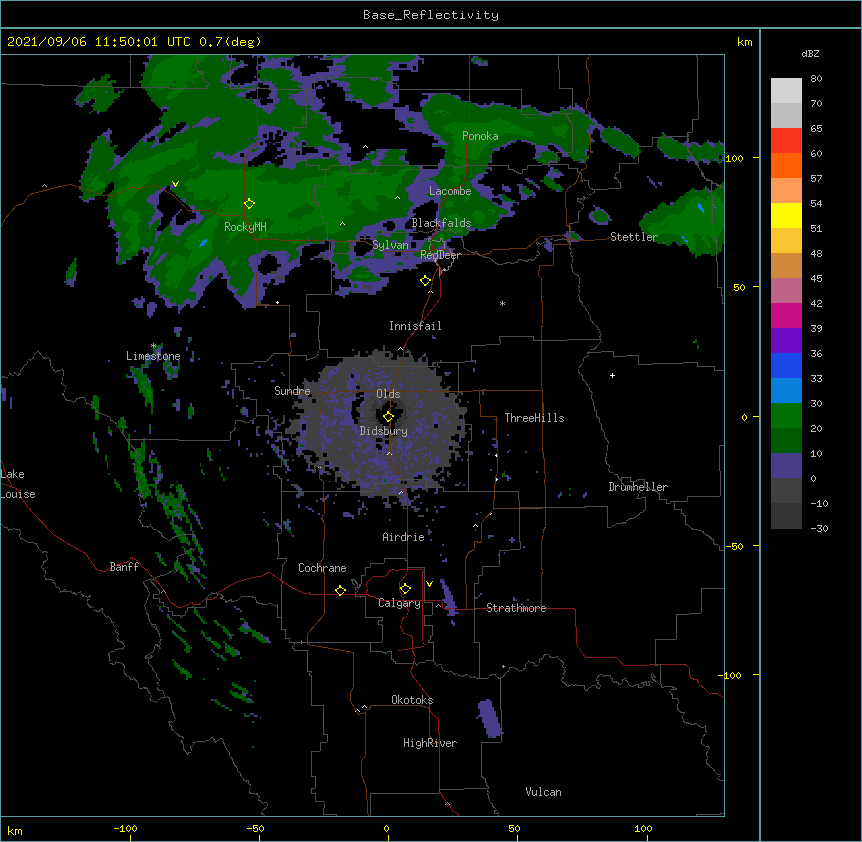Pick the lightest gray 70-80 dBZ legend swatch

786,91
